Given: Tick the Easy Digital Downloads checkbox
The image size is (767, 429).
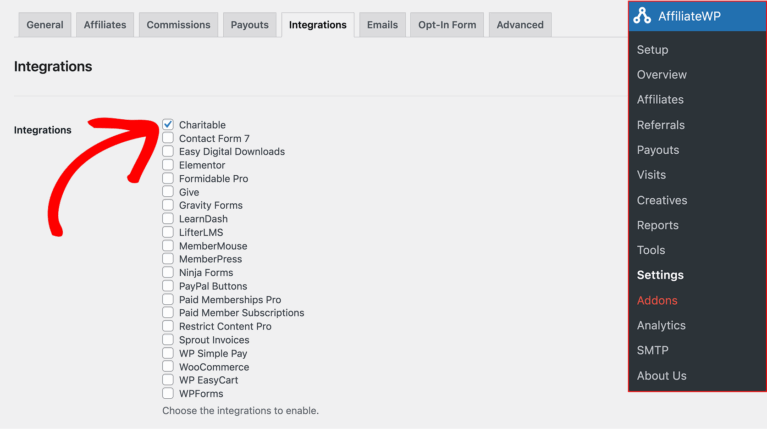Looking at the screenshot, I should point(168,152).
